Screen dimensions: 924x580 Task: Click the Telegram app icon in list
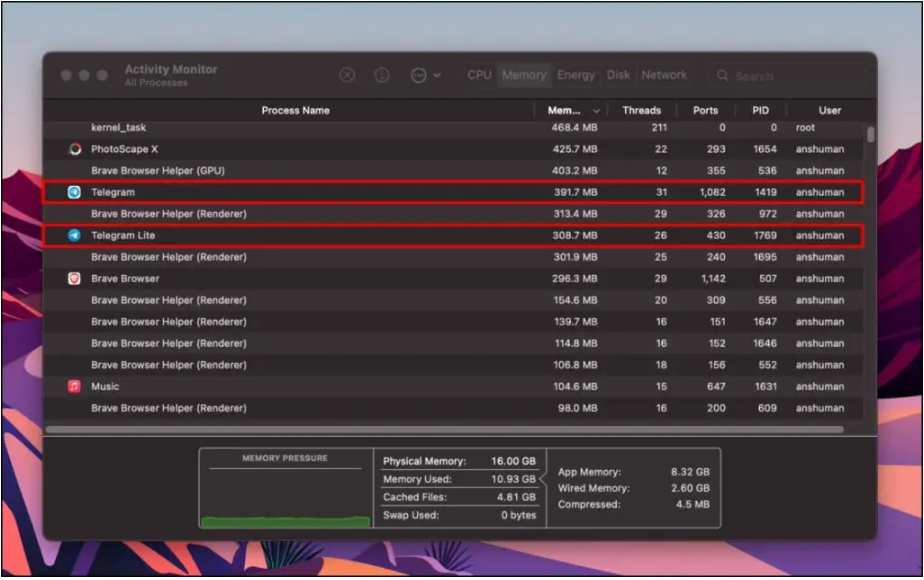coord(74,192)
